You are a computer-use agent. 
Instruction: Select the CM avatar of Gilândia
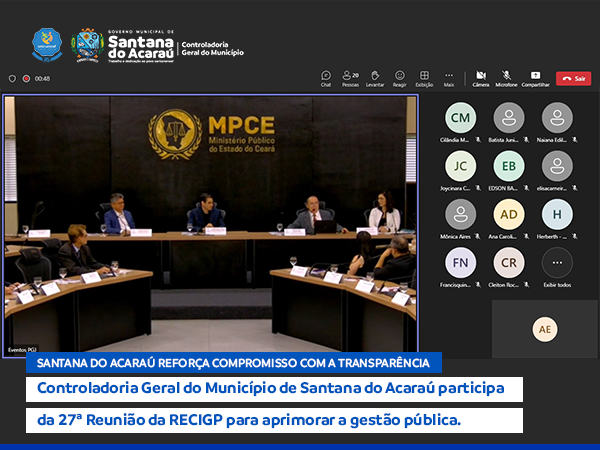point(460,117)
